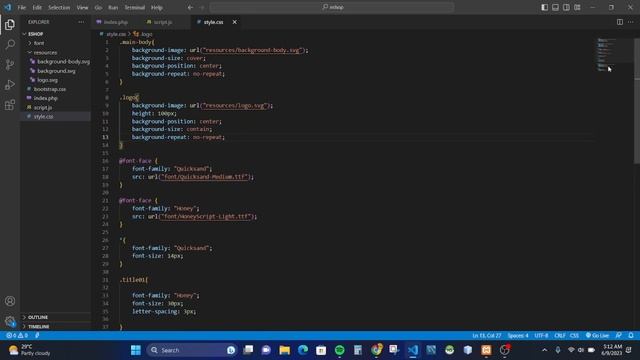Open the Accounts menu icon

pyautogui.click(x=10, y=301)
